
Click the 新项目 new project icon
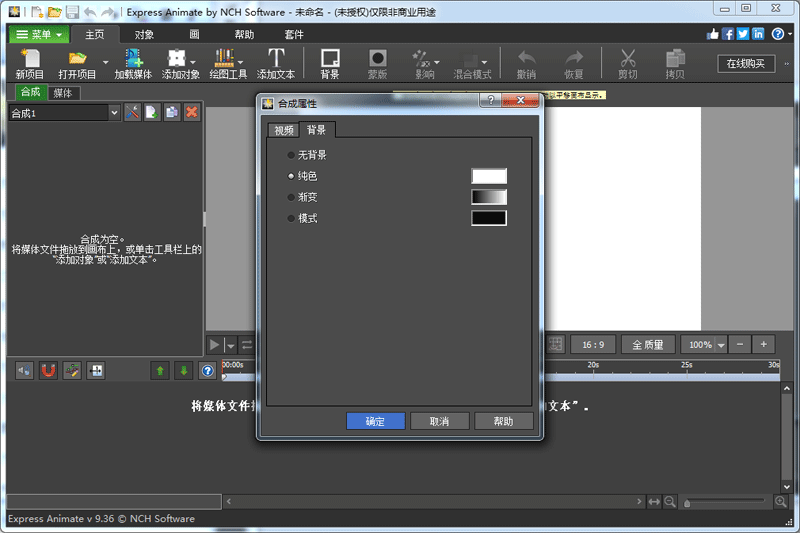30,63
